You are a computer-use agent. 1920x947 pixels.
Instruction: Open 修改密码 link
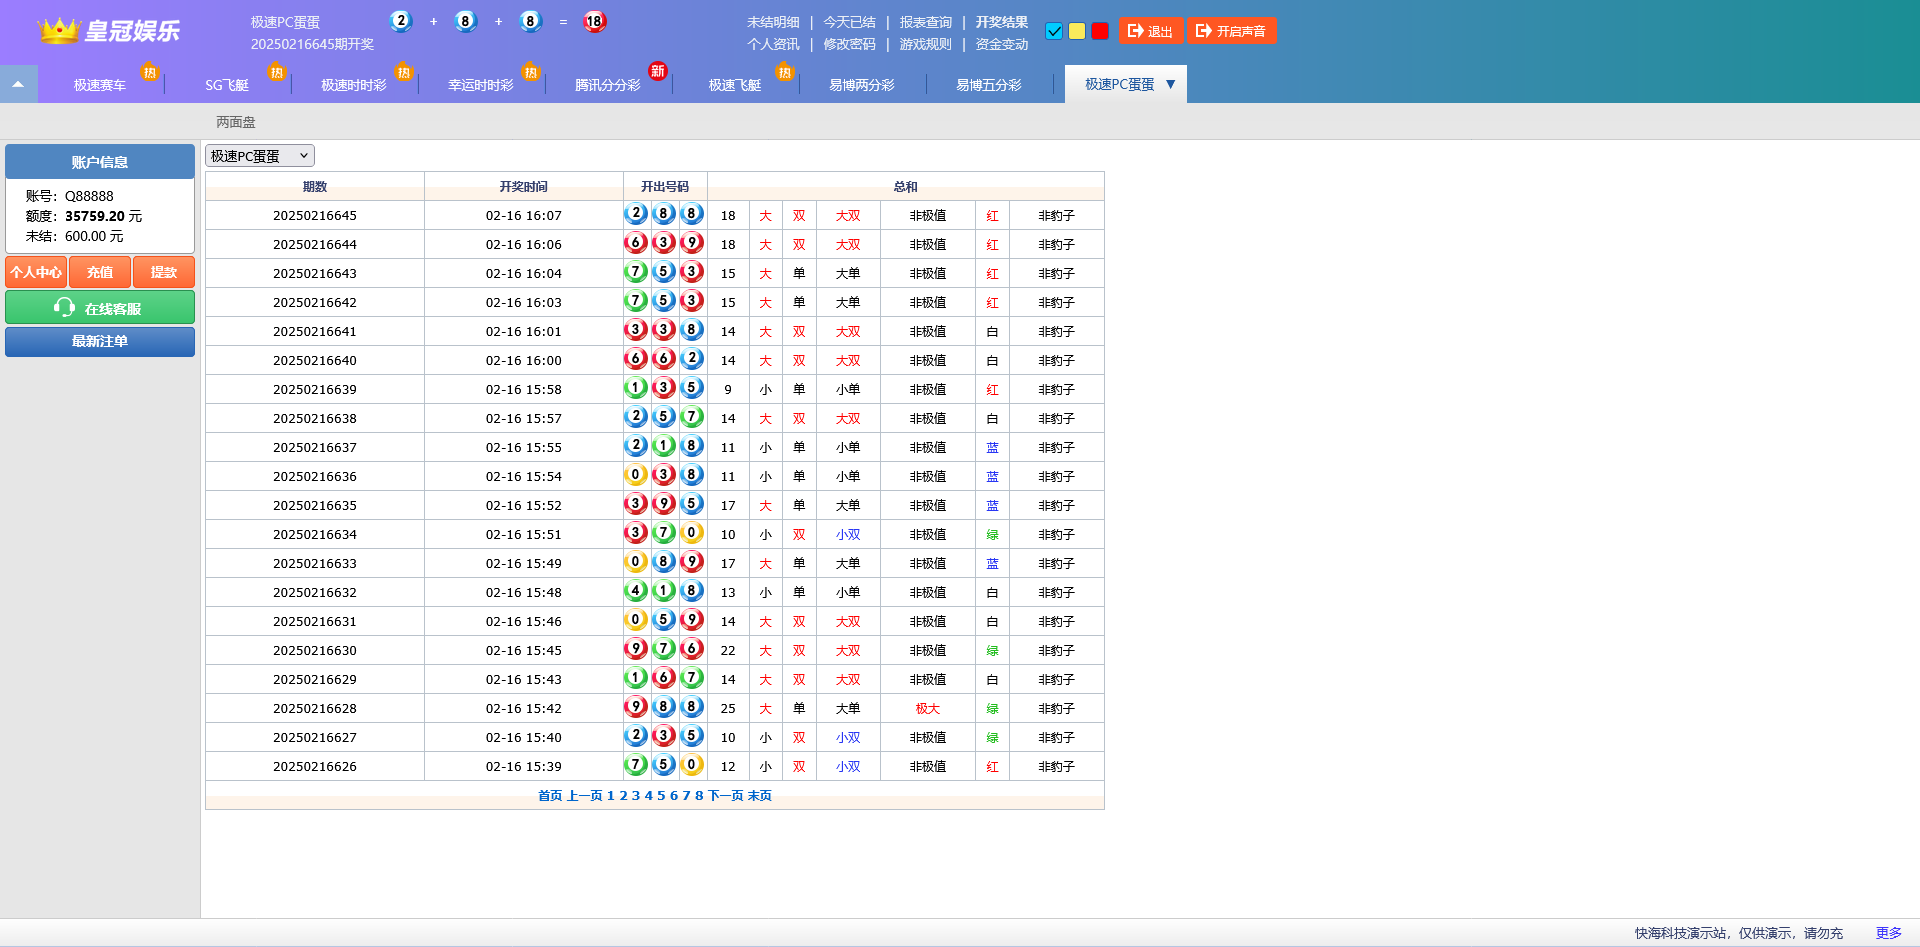(850, 44)
